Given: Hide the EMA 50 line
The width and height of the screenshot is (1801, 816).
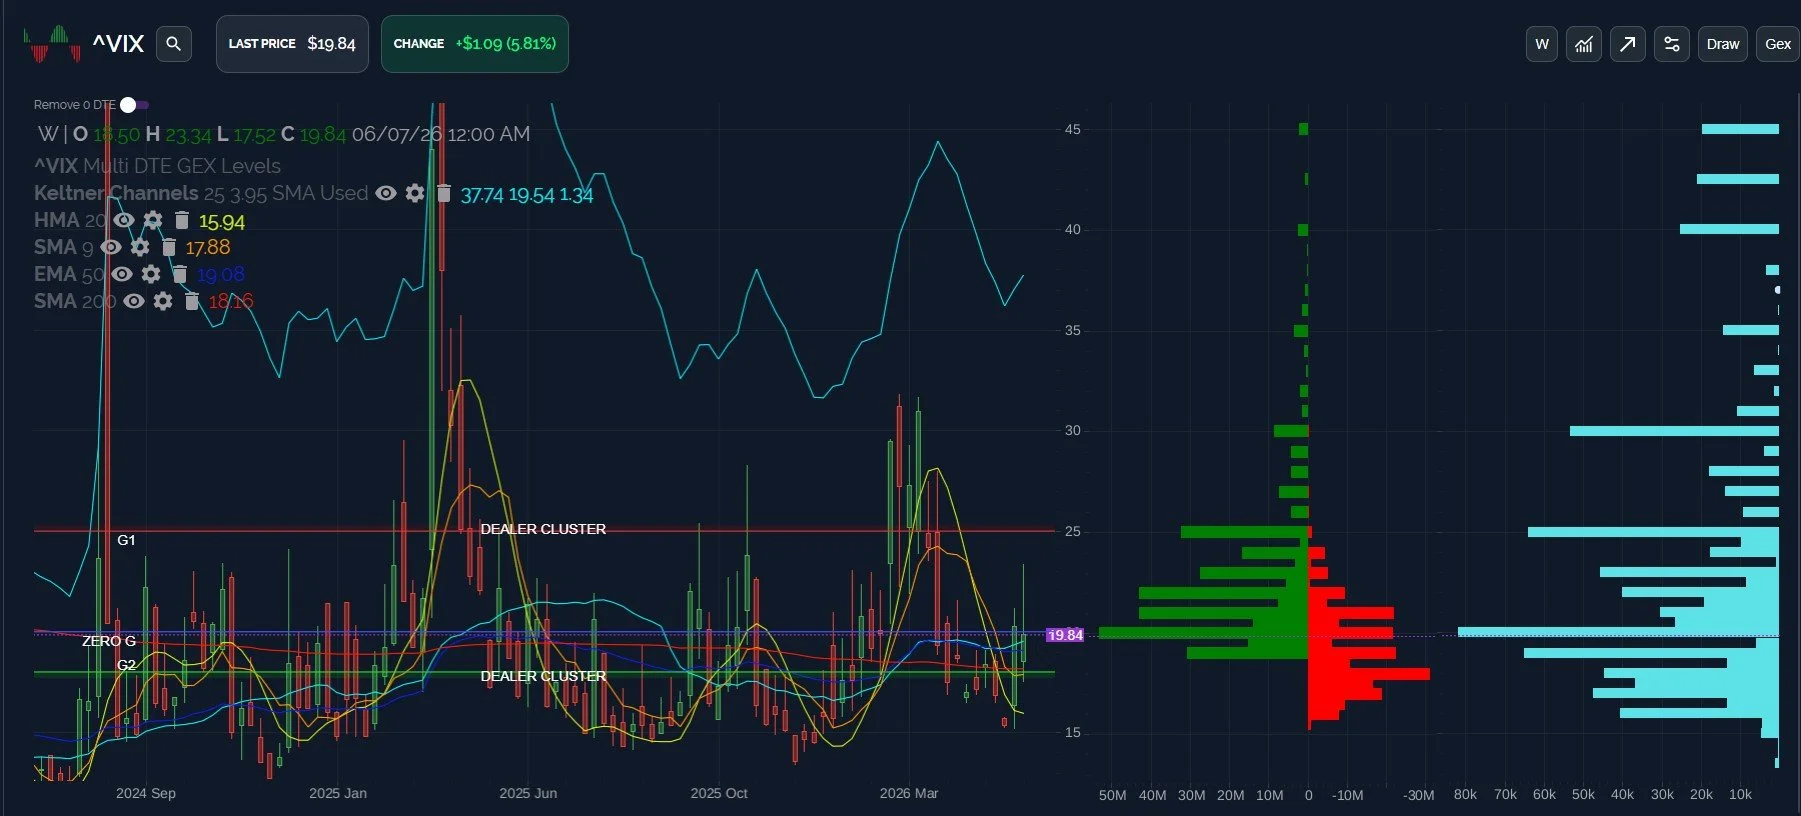Looking at the screenshot, I should [122, 274].
